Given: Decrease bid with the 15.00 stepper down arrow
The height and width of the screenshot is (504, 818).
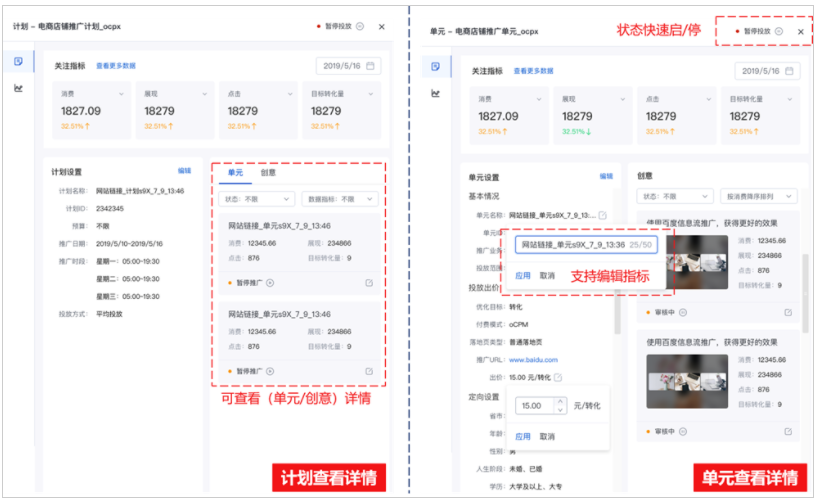Looking at the screenshot, I should point(560,410).
